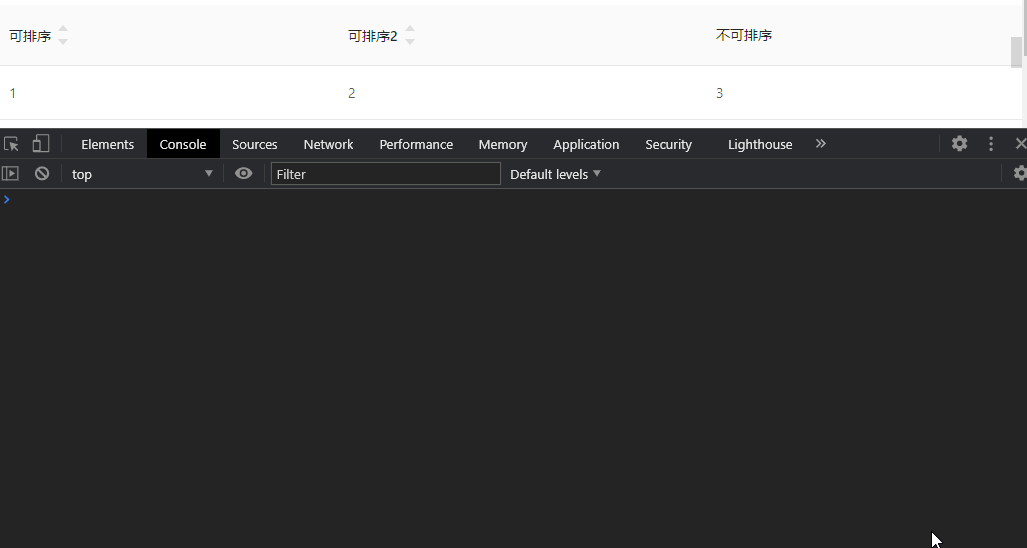
Task: Activate the inspect element picker icon
Action: tap(11, 144)
